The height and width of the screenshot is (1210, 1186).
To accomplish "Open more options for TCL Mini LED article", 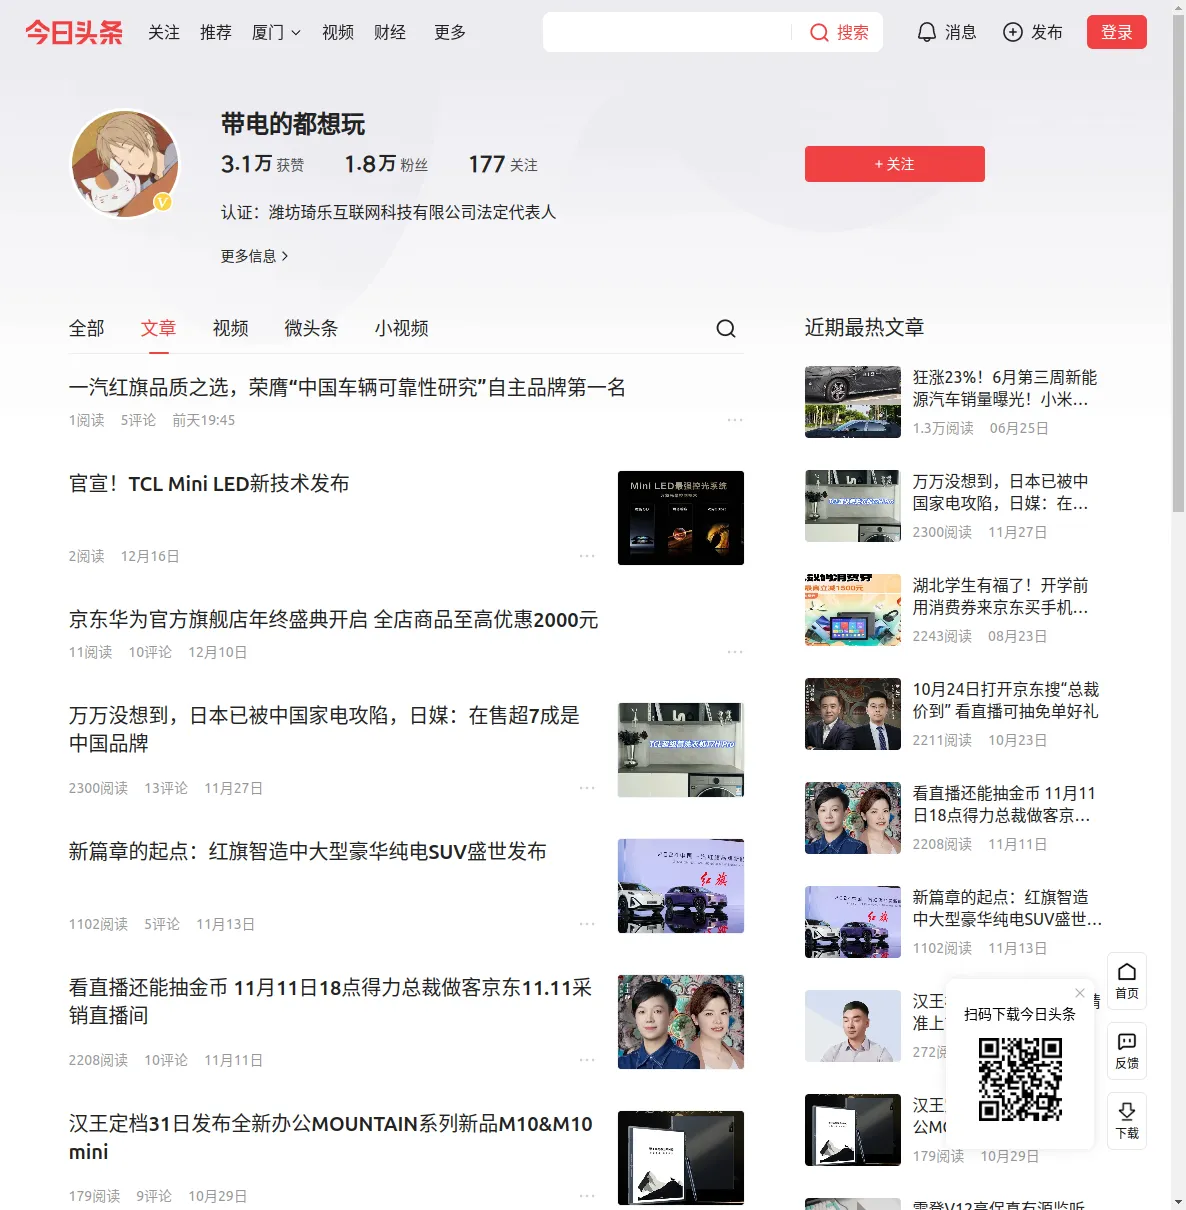I will (x=587, y=556).
